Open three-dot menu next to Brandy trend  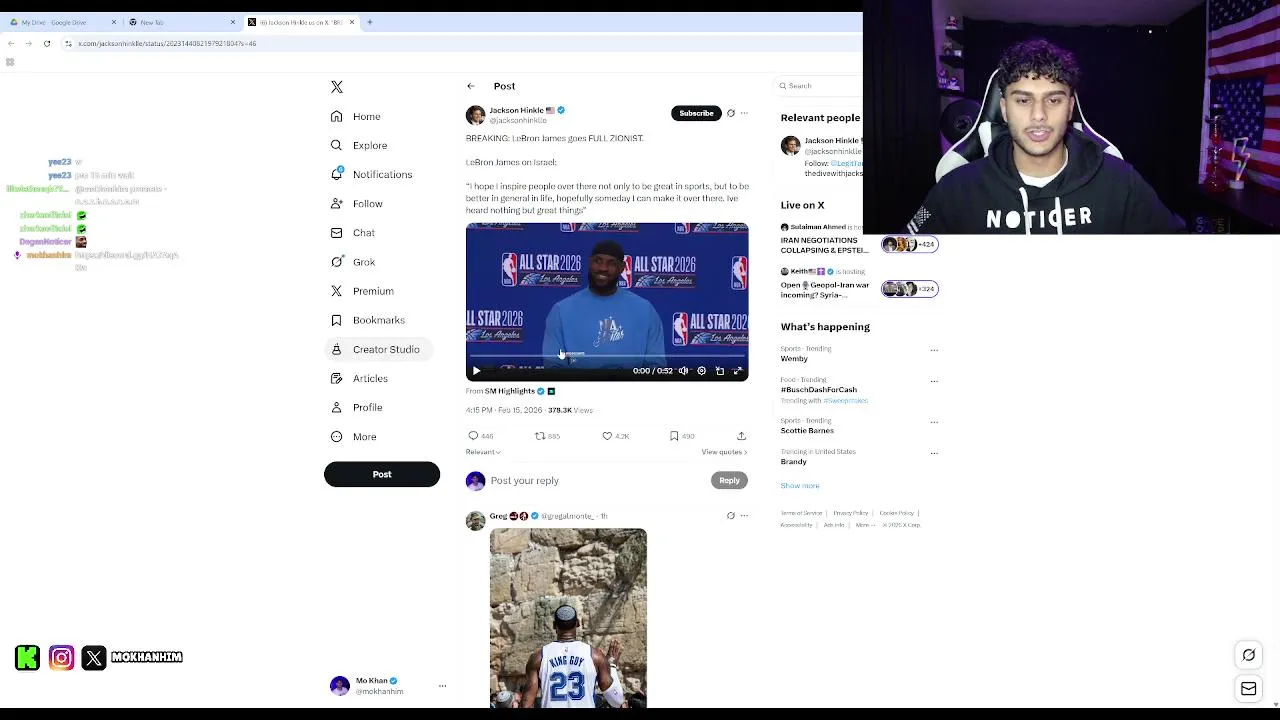coord(934,453)
